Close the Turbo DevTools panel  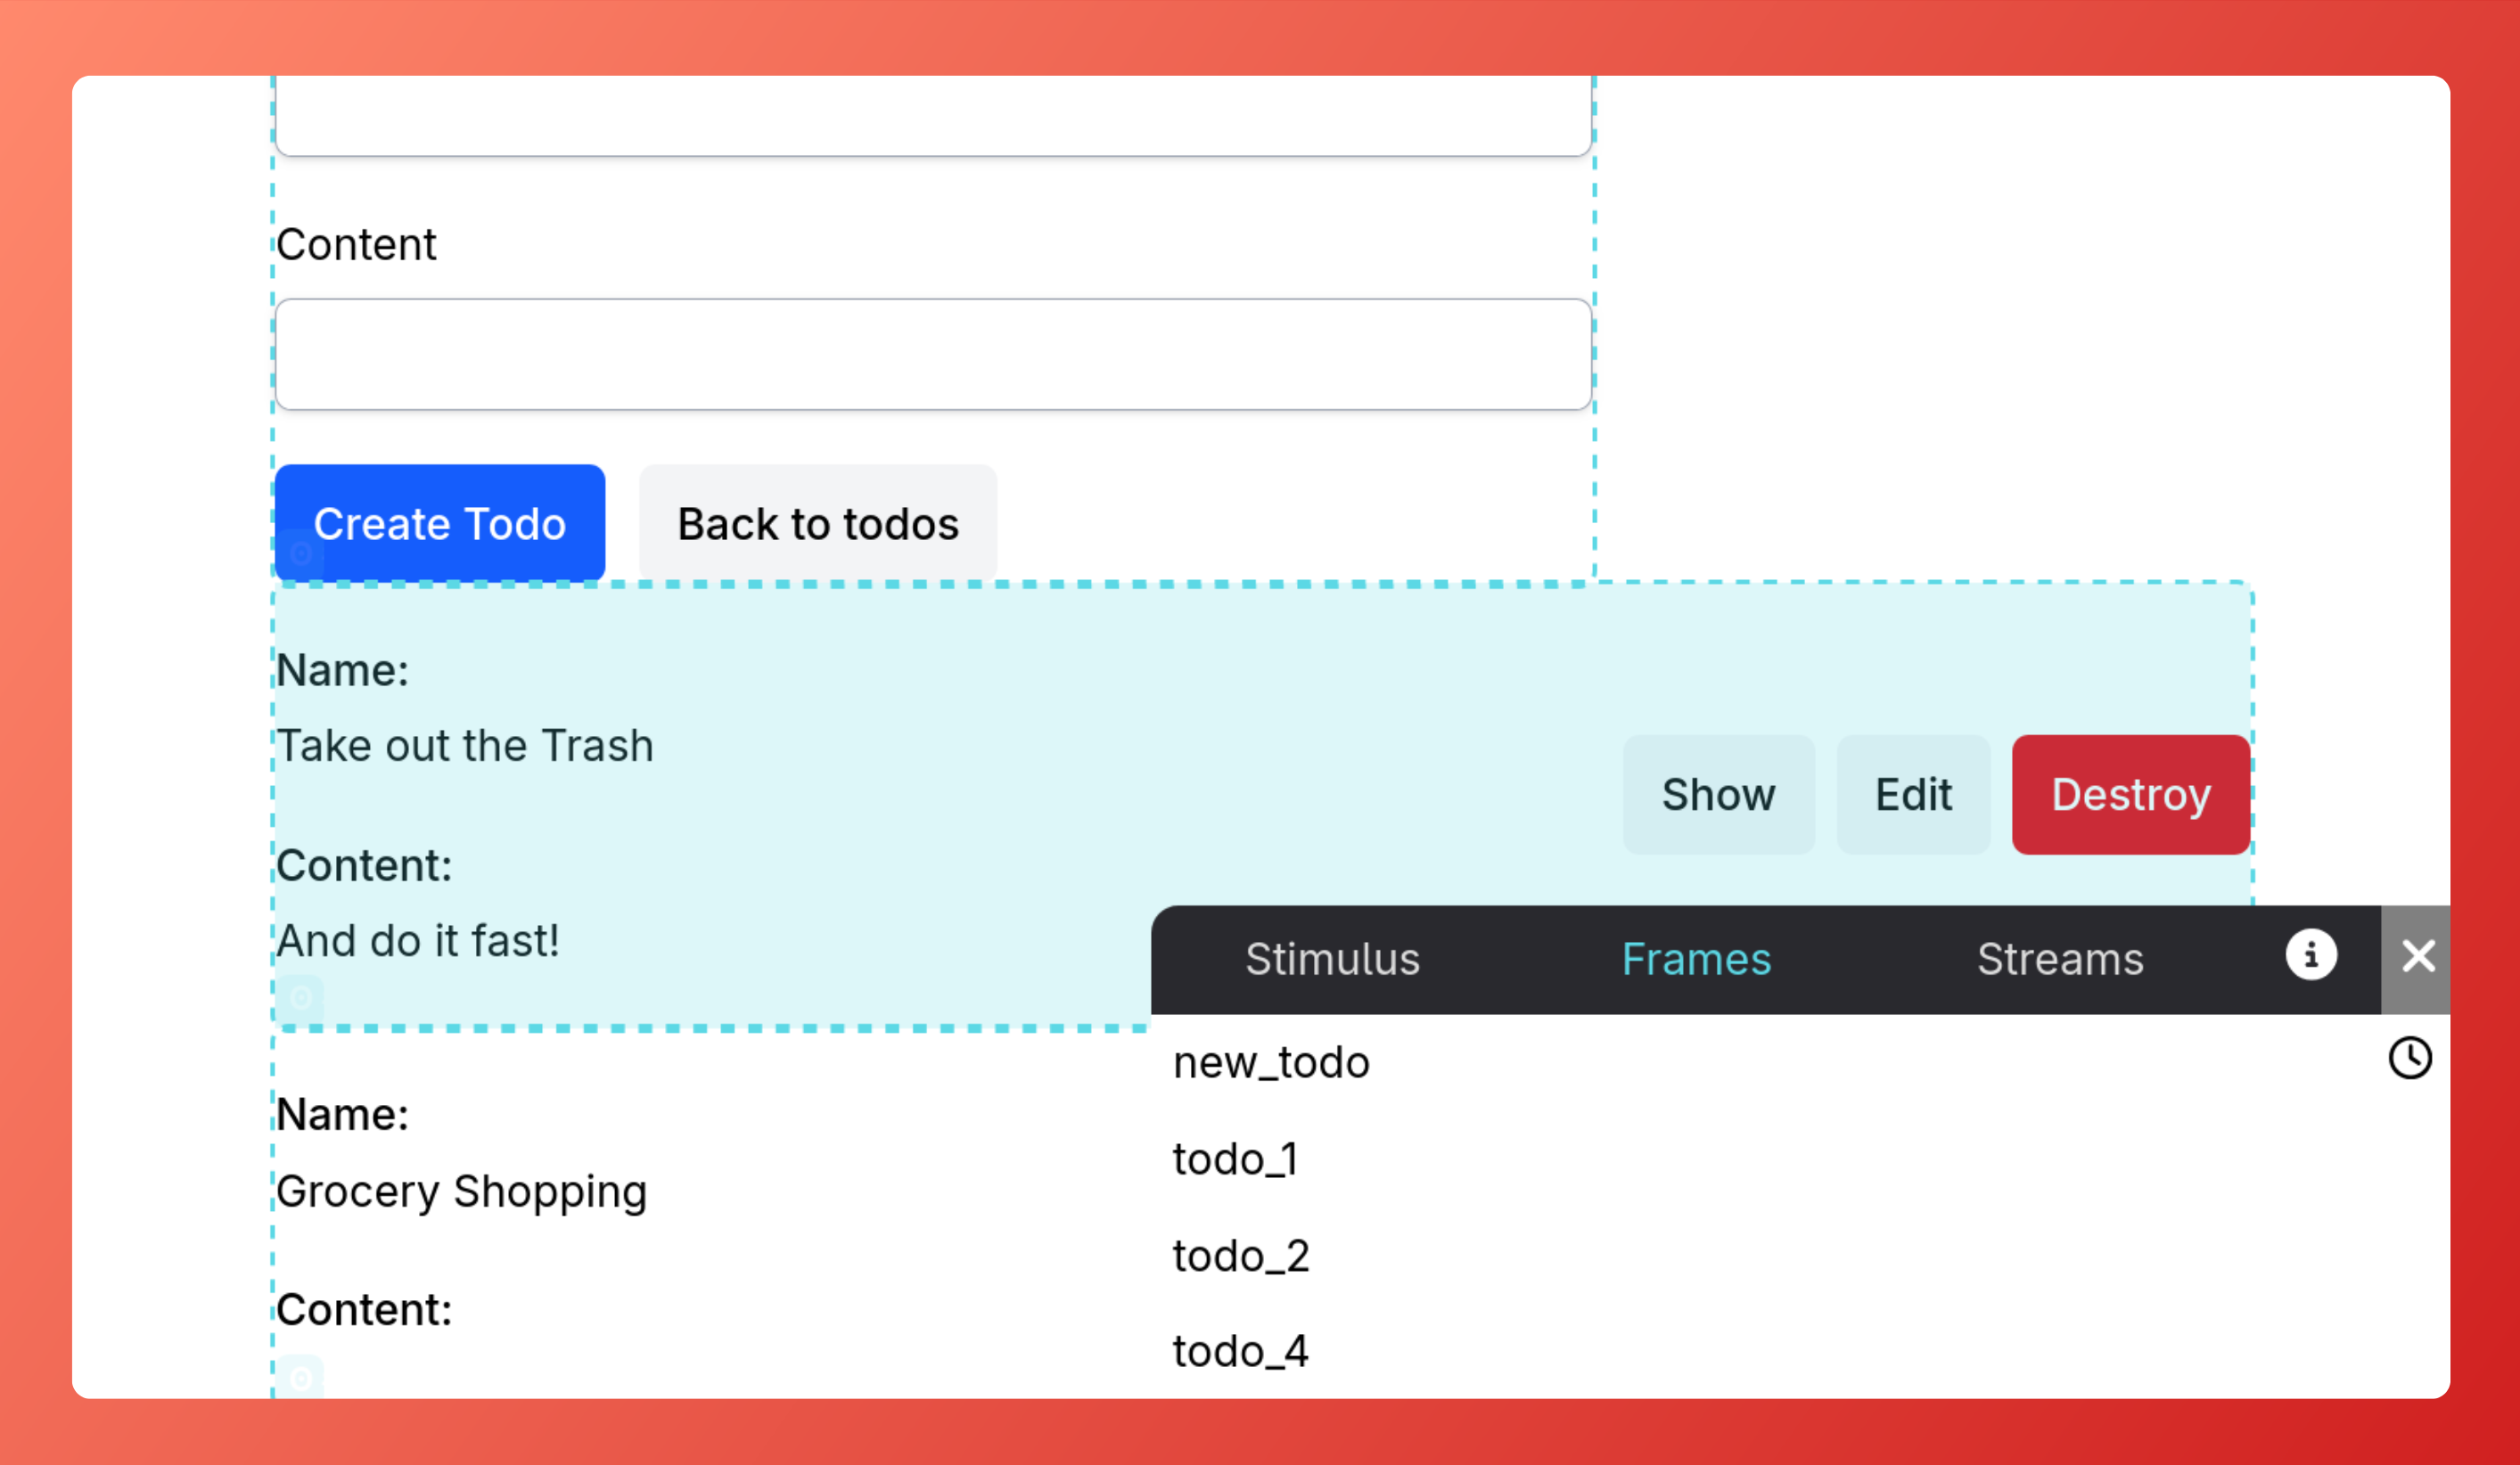[x=2419, y=956]
